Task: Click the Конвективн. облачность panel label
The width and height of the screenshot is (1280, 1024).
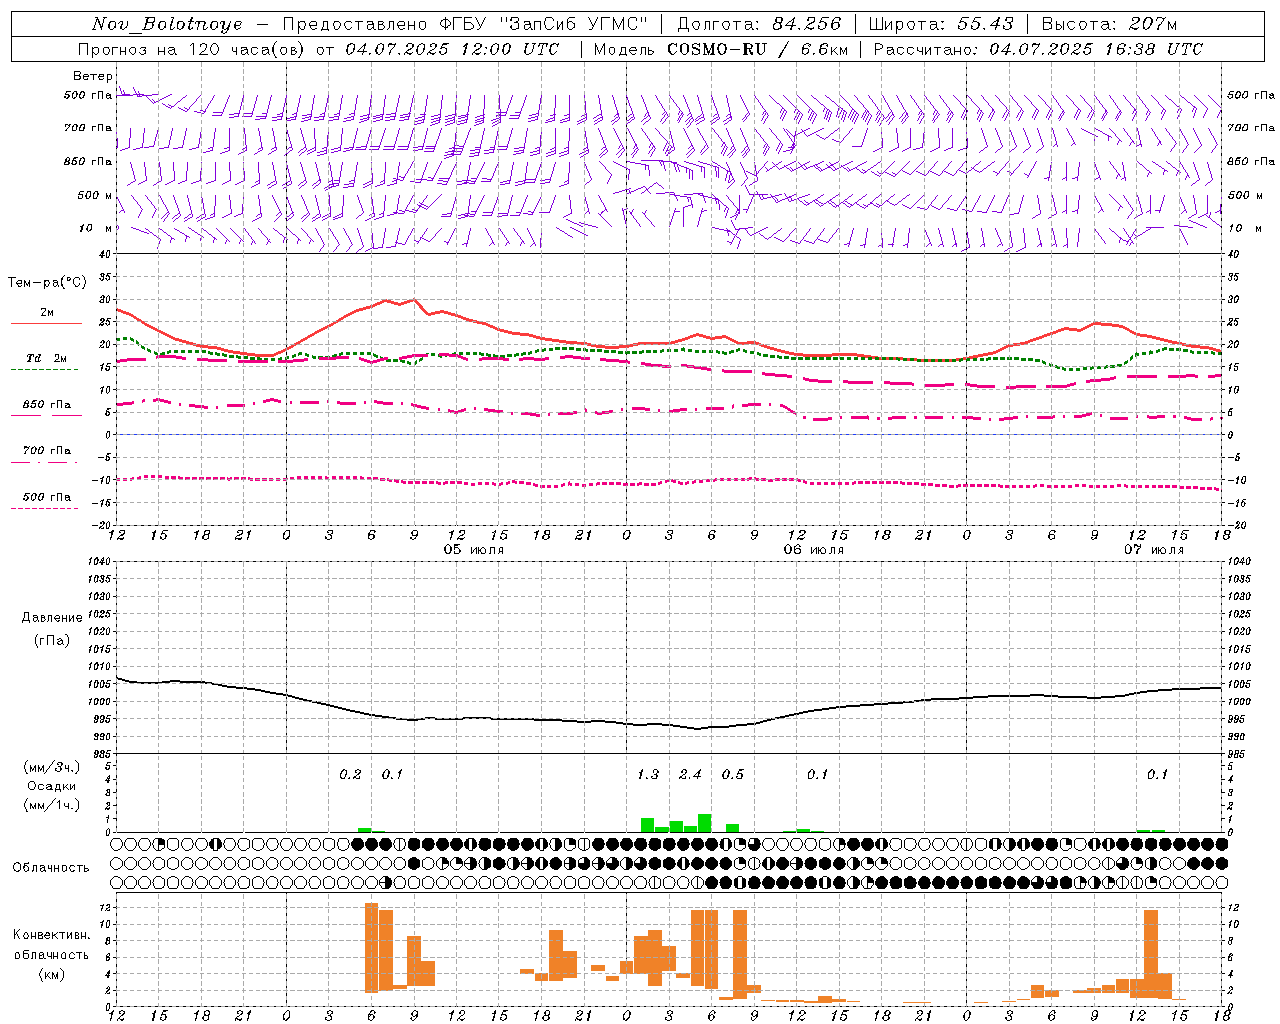Action: [x=51, y=945]
